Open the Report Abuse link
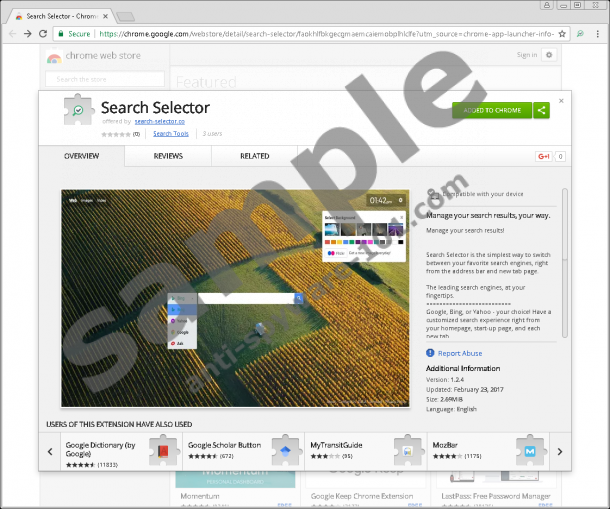The image size is (610, 509). 459,353
